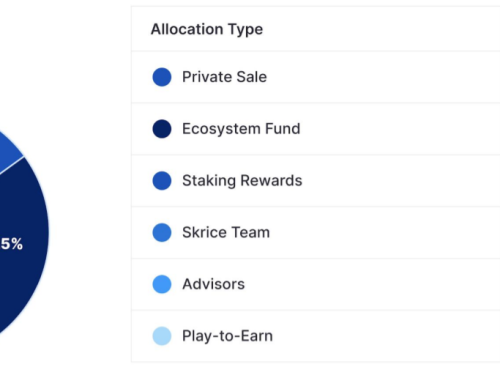Select the Skrice Team legend dot

[x=162, y=232]
